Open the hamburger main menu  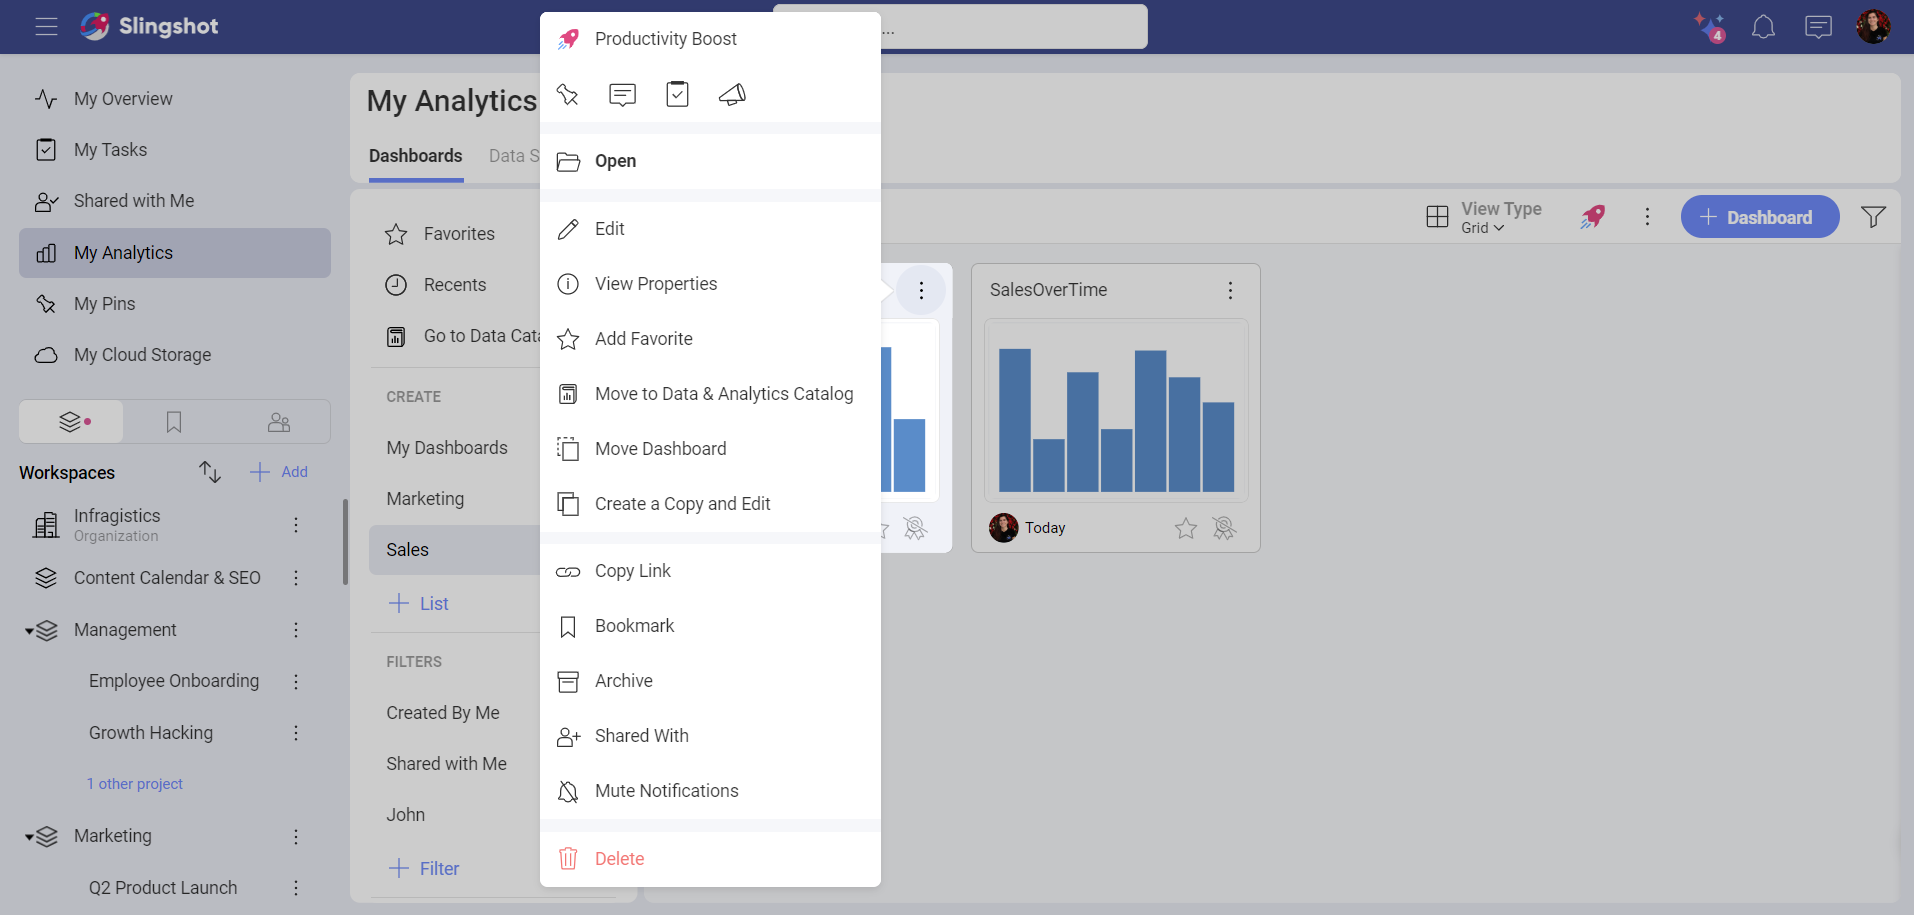coord(46,27)
